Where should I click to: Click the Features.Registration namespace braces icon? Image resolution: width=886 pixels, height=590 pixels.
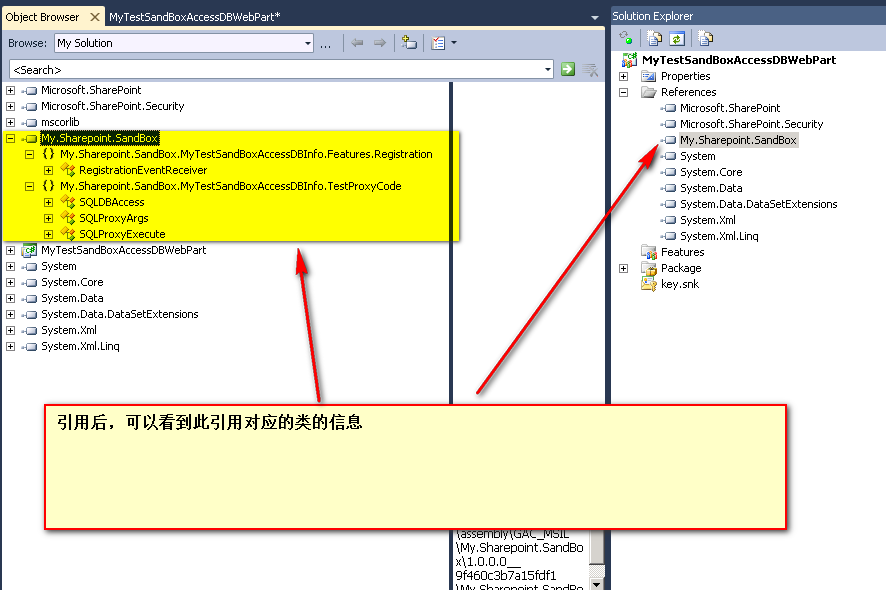49,154
